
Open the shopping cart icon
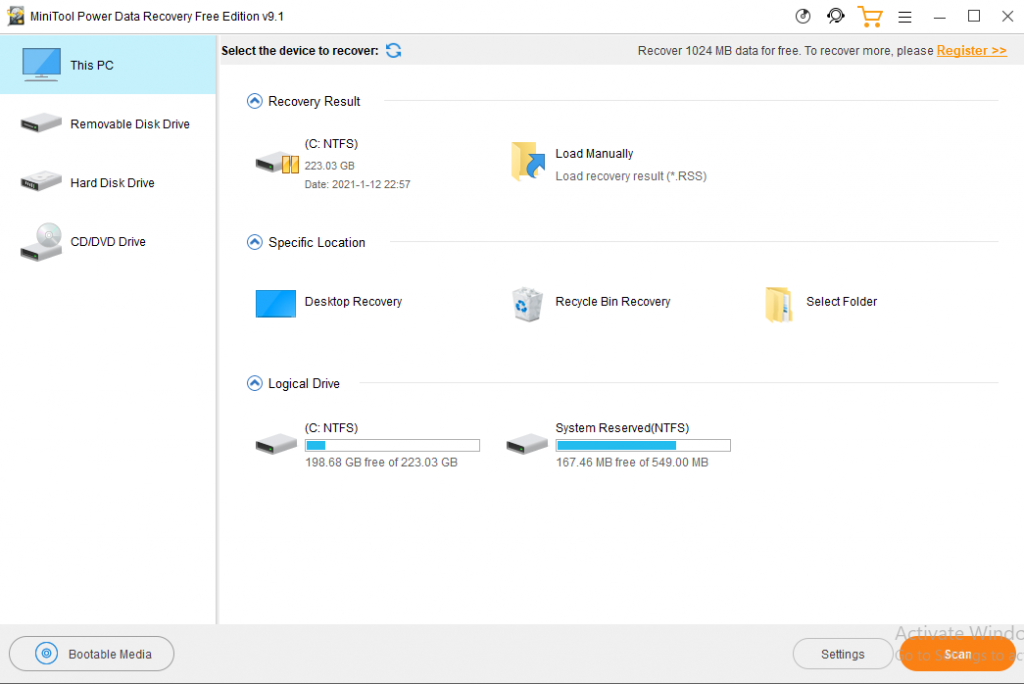(x=870, y=16)
